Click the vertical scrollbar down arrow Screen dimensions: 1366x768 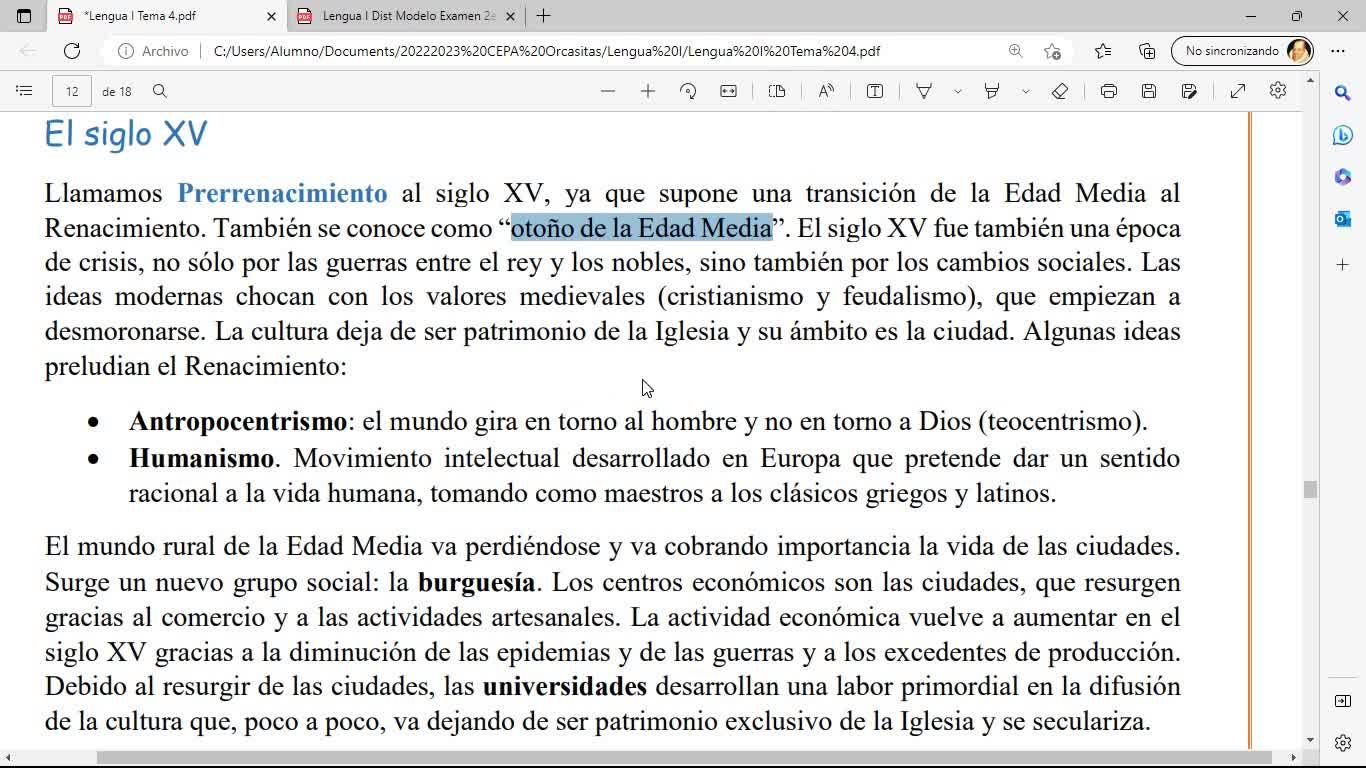click(1310, 741)
